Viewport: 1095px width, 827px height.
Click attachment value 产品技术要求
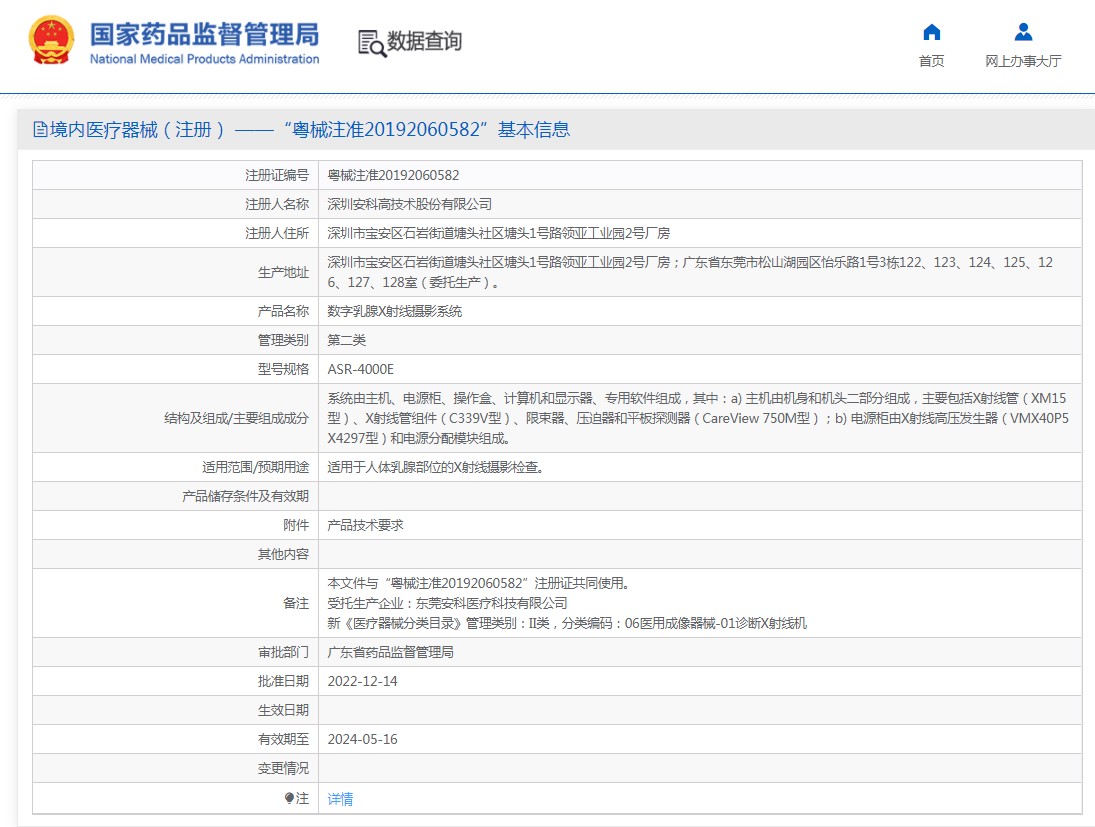(365, 525)
